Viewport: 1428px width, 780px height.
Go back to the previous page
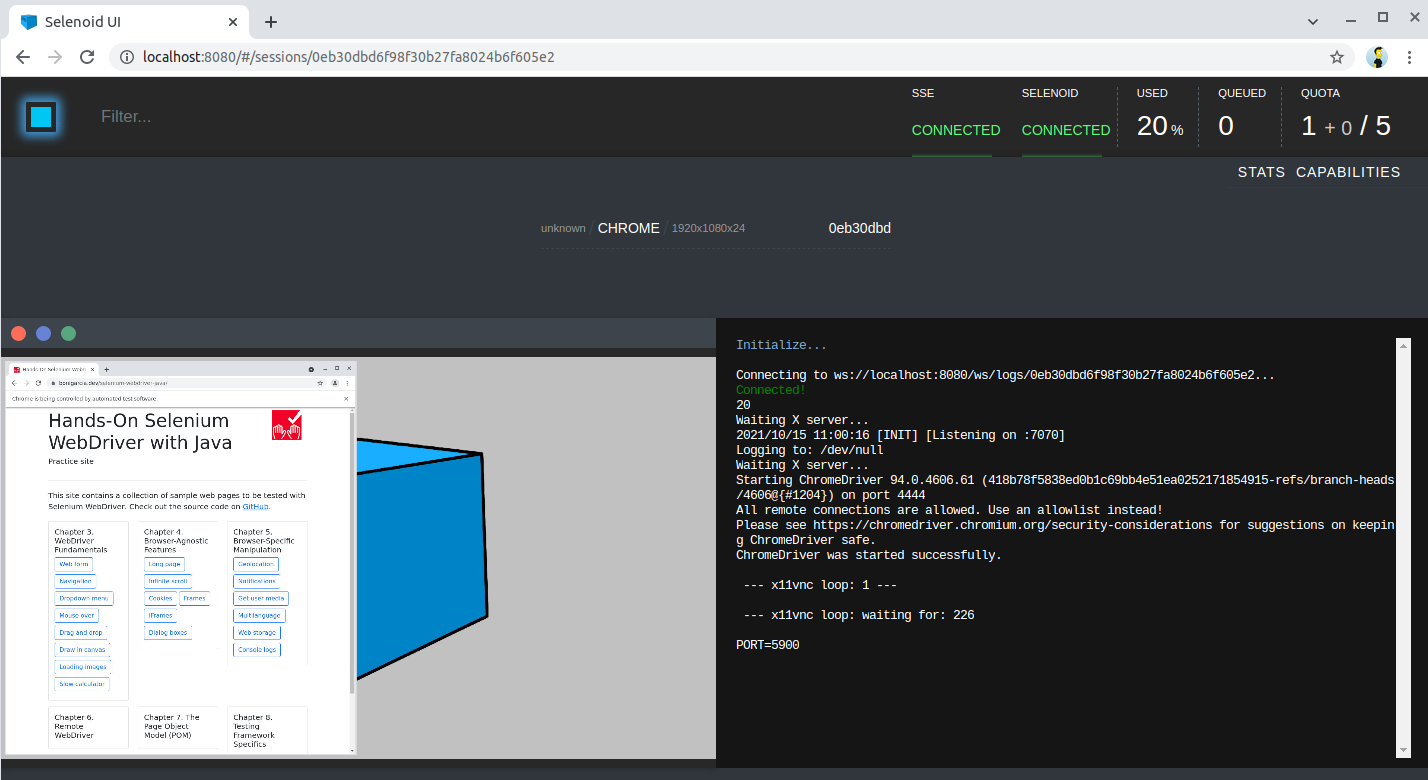pyautogui.click(x=23, y=57)
